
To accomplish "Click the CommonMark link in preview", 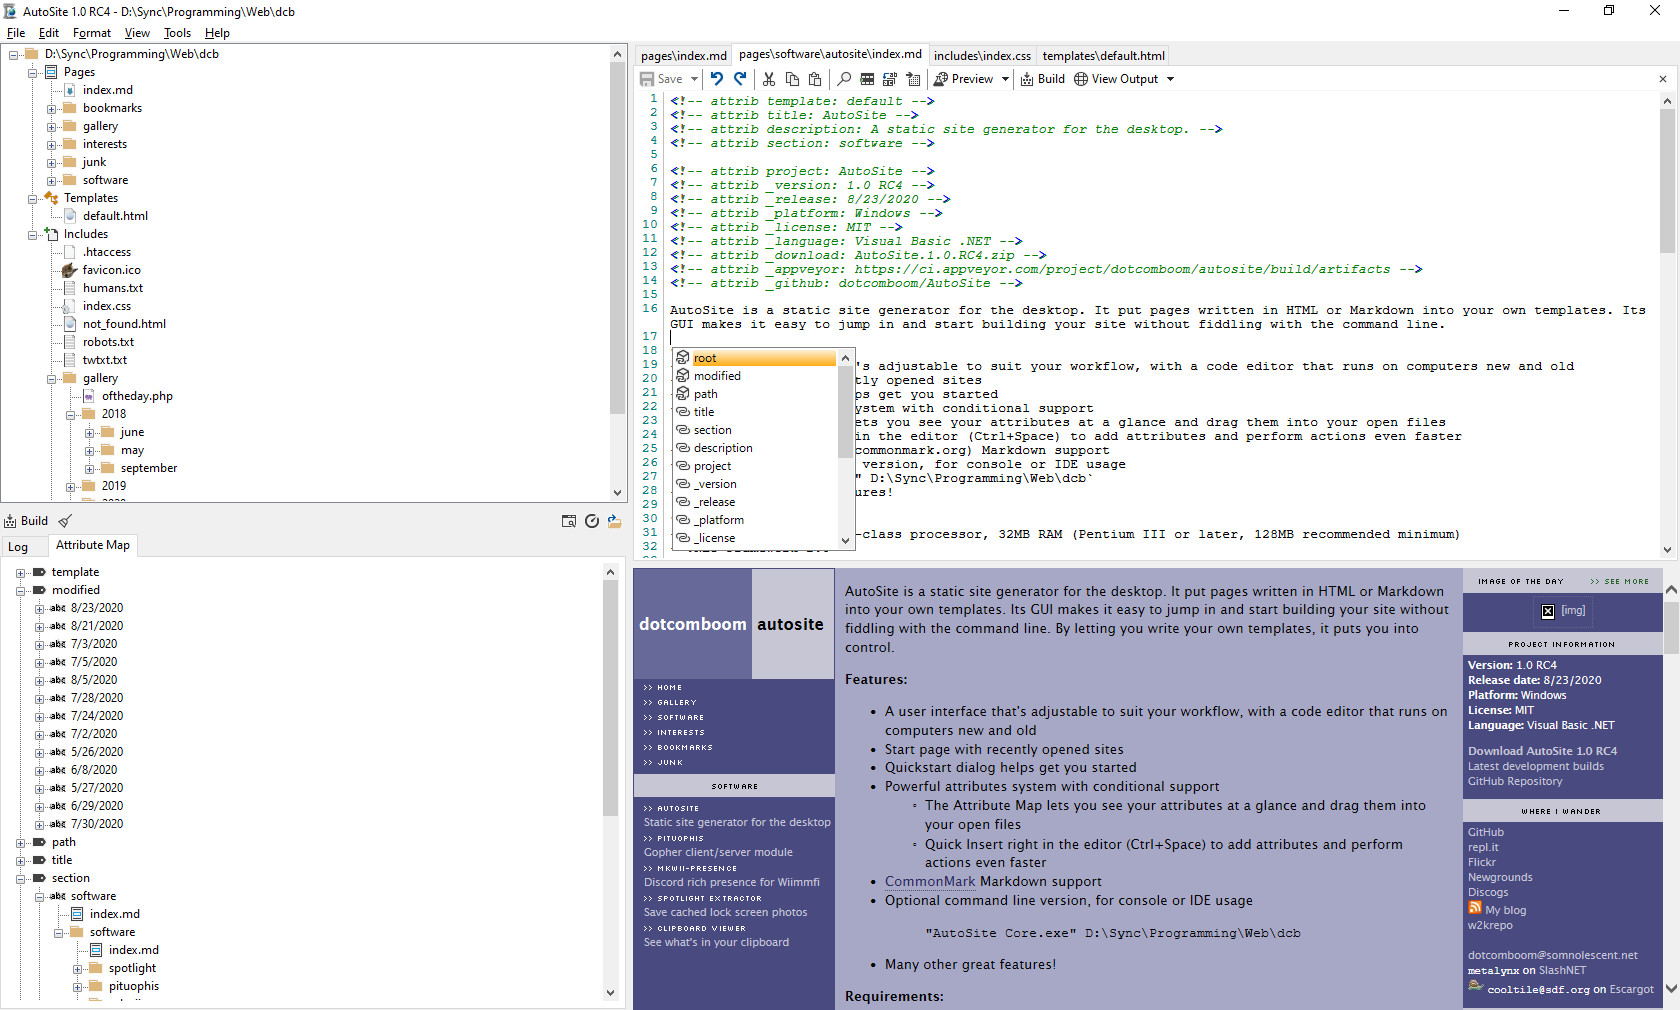I will coord(929,881).
